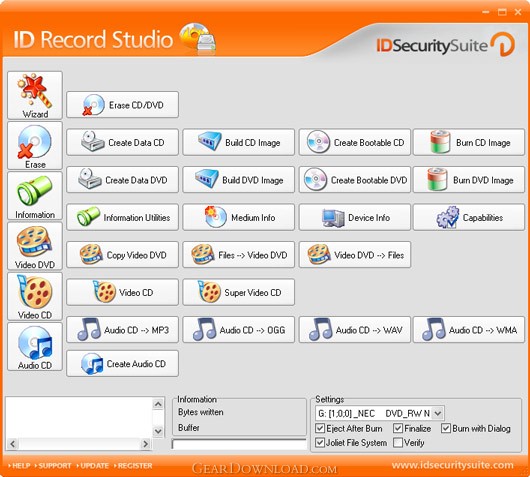Select the Erase disc sidebar icon
Screen dimensions: 530x477
pyautogui.click(x=35, y=146)
